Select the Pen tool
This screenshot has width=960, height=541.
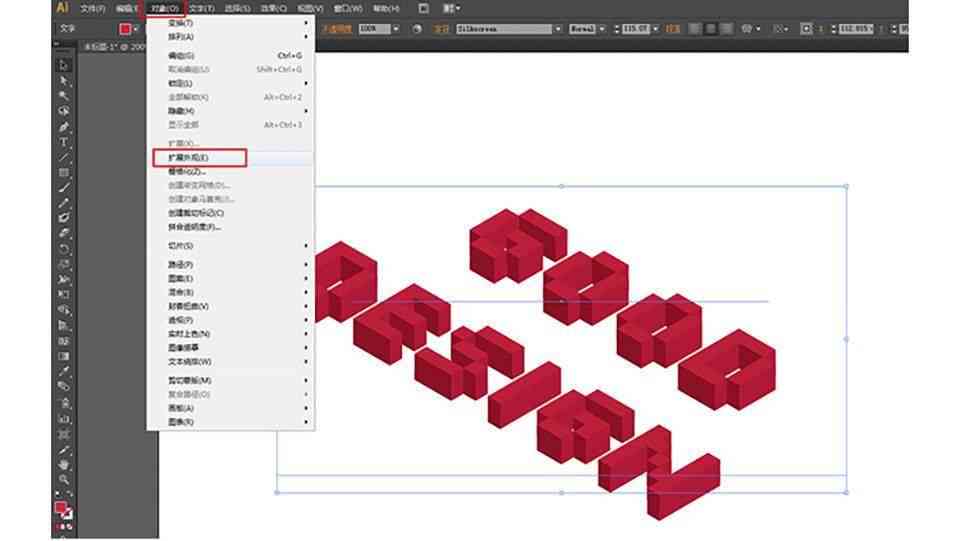tap(64, 127)
